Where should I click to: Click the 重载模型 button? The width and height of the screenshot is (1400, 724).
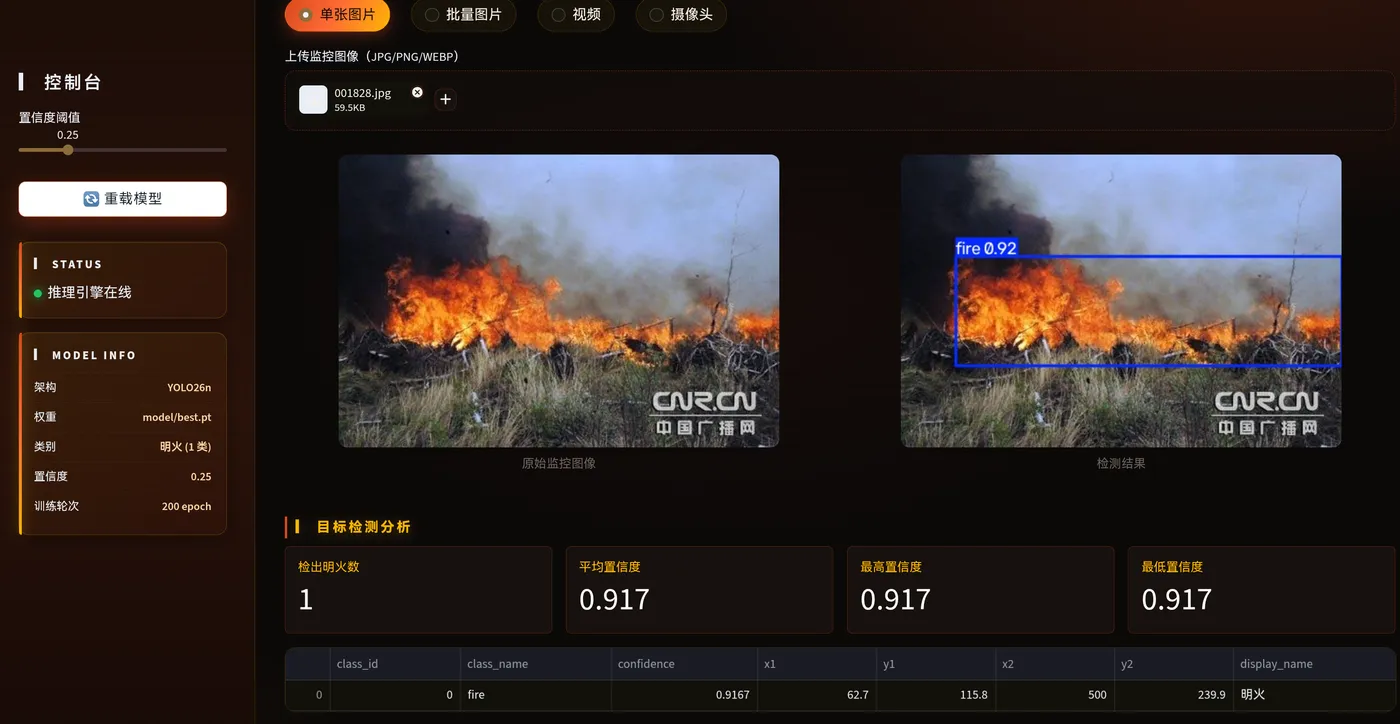(123, 199)
